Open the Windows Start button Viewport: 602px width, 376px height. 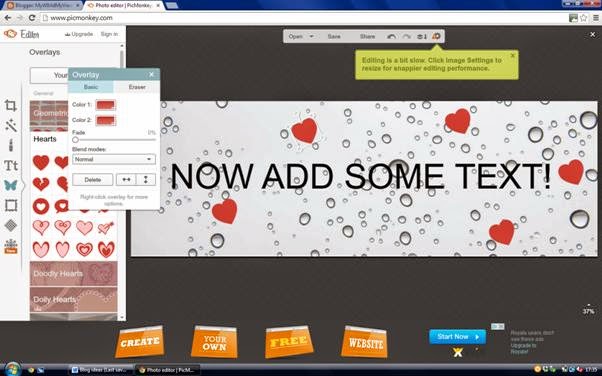coord(12,369)
